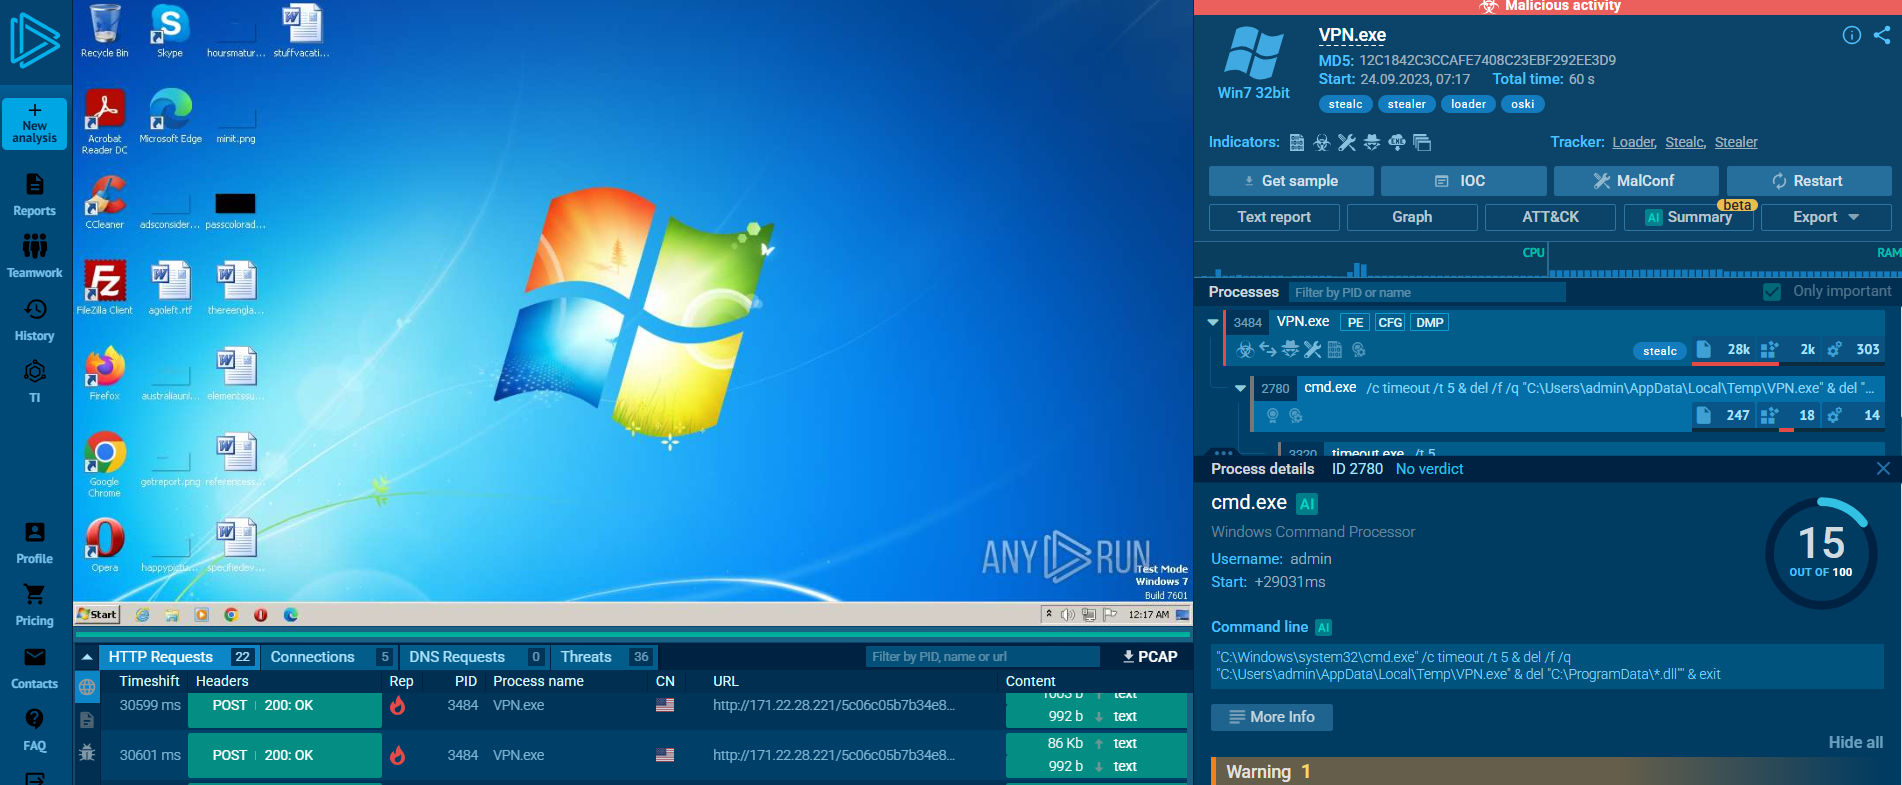This screenshot has height=785, width=1902.
Task: Open the Teamwork section
Action: tap(34, 256)
